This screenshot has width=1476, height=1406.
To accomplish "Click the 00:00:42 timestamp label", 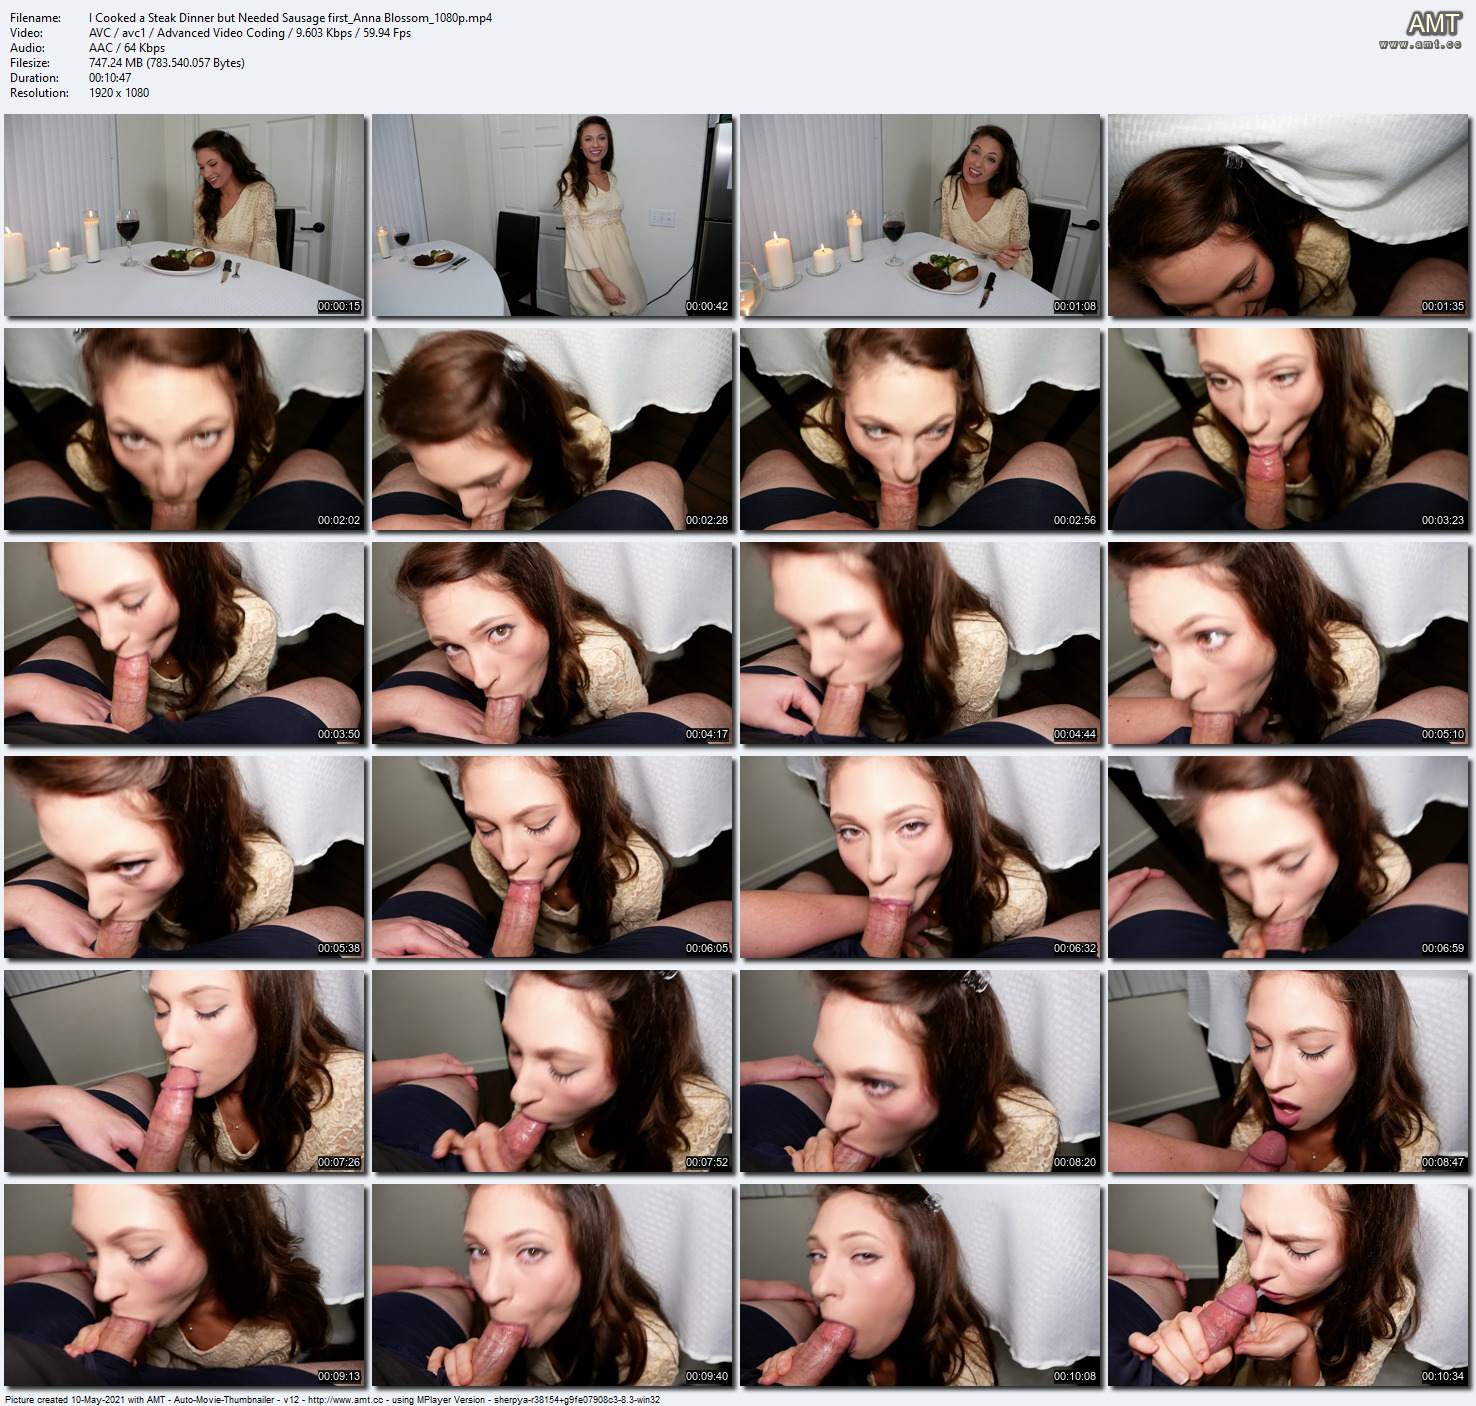I will (x=707, y=307).
